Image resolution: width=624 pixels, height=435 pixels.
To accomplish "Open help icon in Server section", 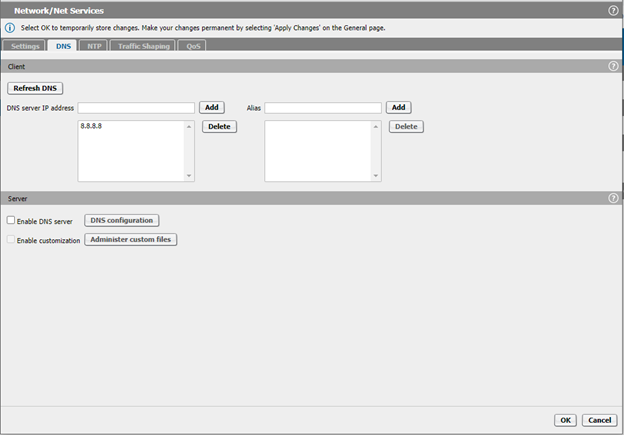I will pyautogui.click(x=613, y=198).
